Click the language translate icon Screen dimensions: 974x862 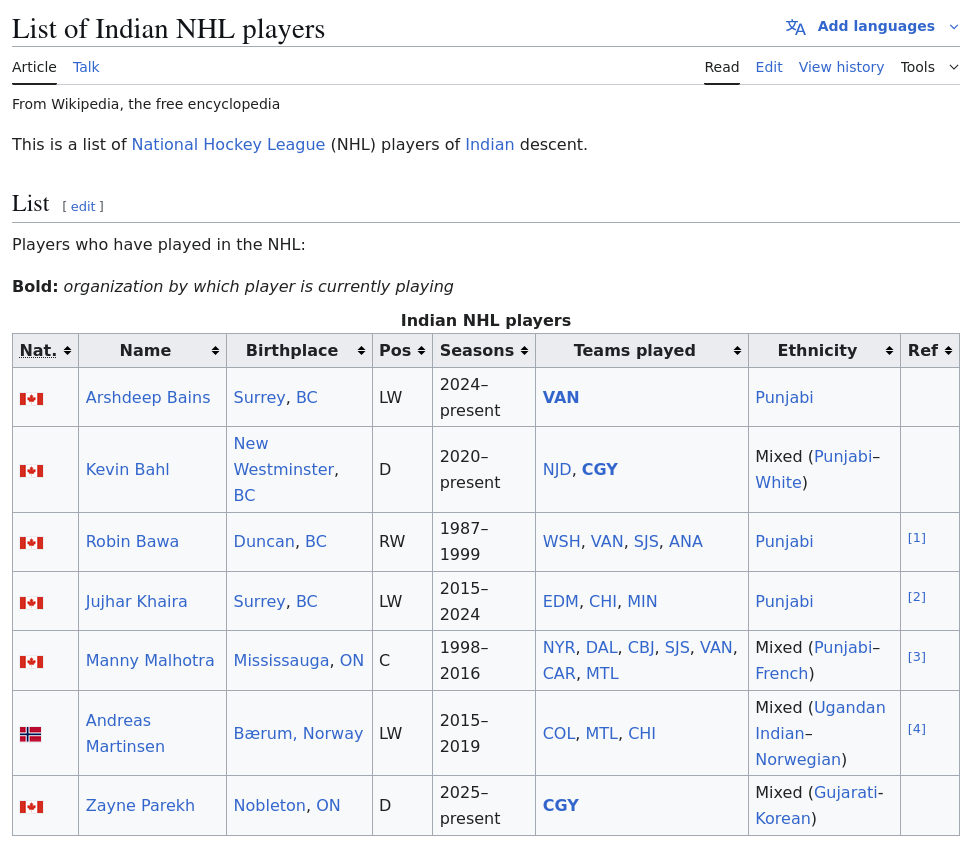point(796,27)
